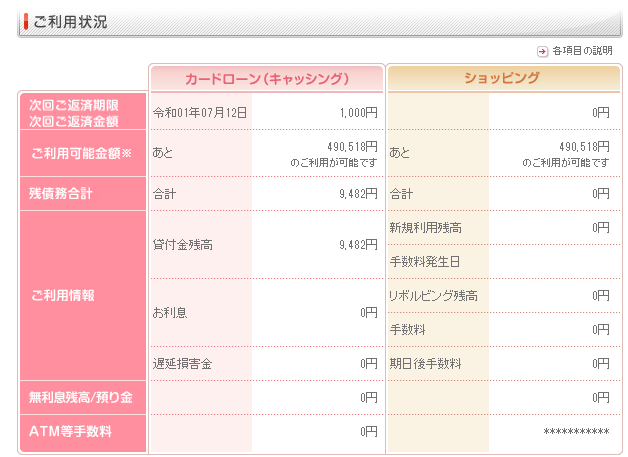Viewport: 628px width, 457px height.
Task: Click the card loan ATM等手数料 0円 value
Action: point(369,431)
